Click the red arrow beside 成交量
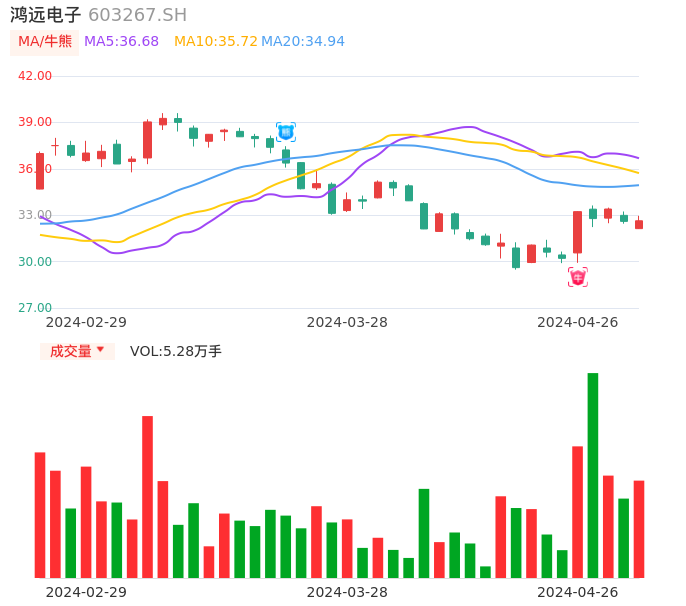 [x=100, y=350]
